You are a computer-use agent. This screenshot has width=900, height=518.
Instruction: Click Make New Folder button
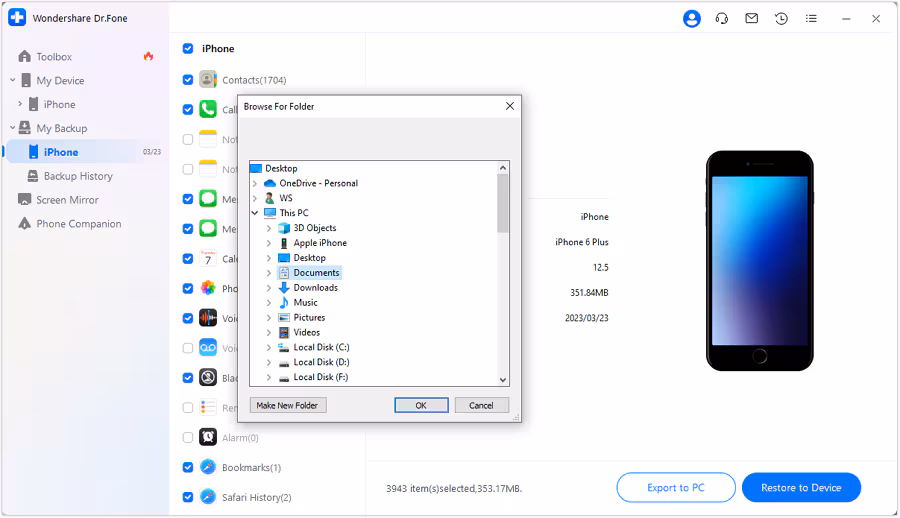coord(288,405)
